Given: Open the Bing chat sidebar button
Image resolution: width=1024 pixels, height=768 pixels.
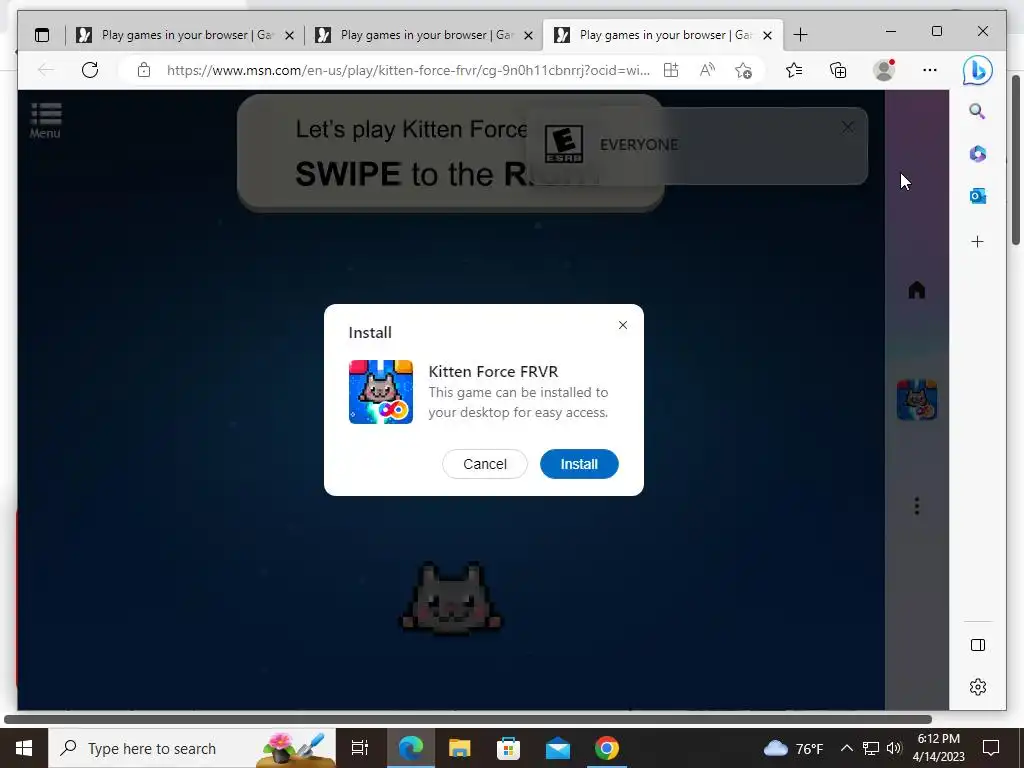Looking at the screenshot, I should pos(978,70).
